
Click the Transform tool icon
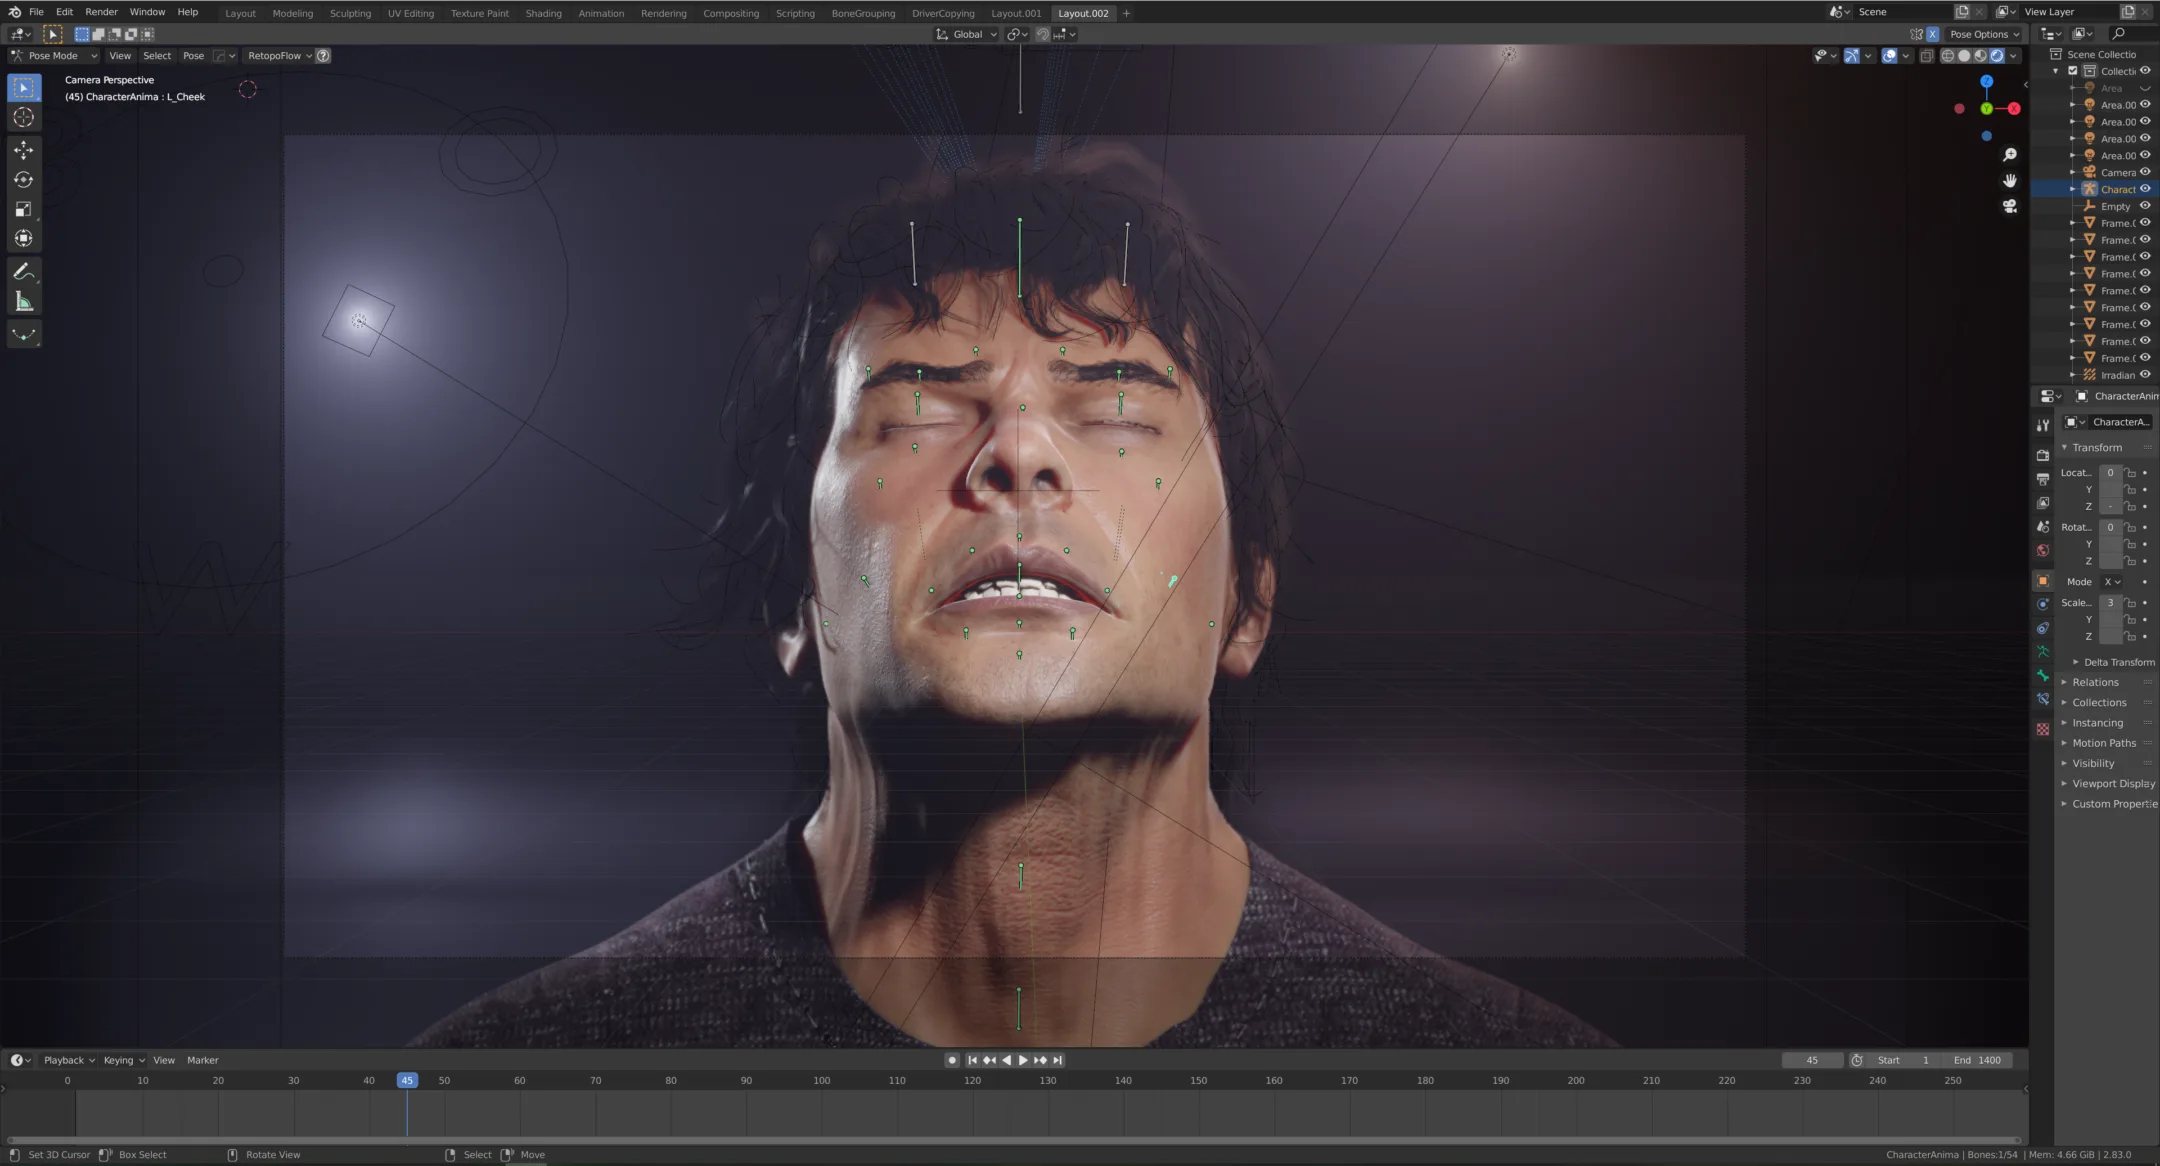[x=22, y=238]
